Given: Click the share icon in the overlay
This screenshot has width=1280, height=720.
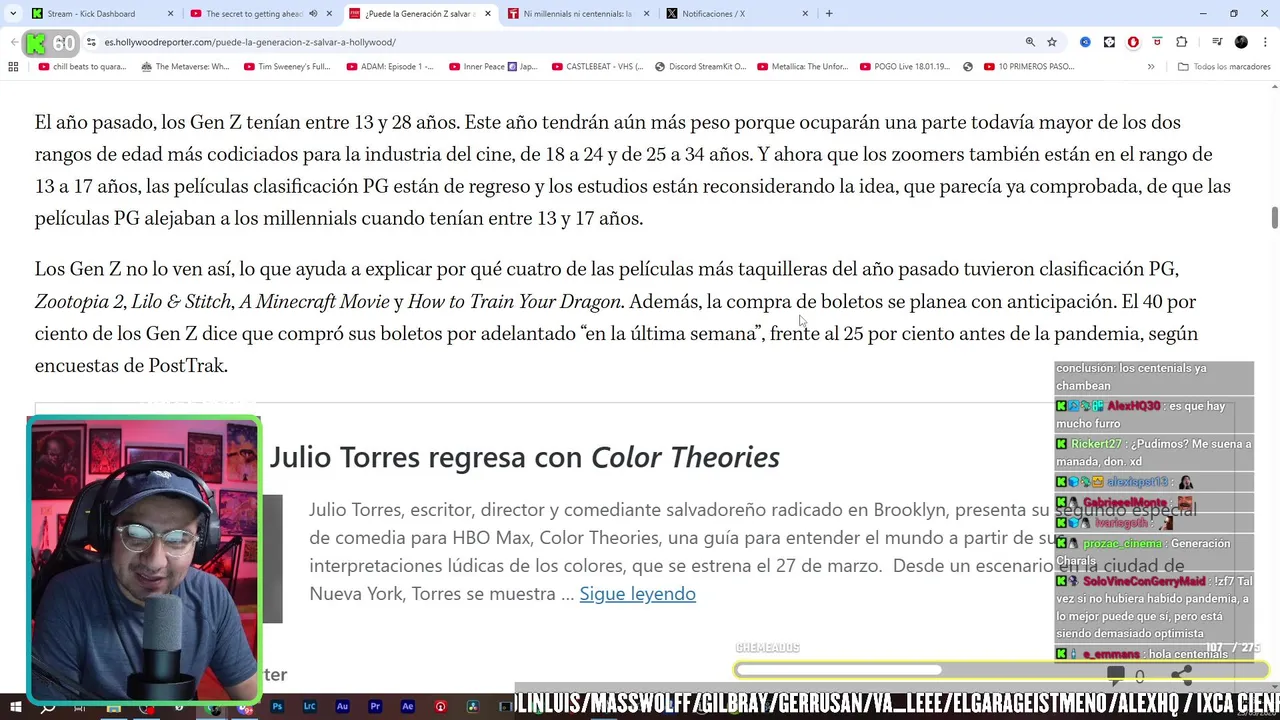Looking at the screenshot, I should point(1181,676).
